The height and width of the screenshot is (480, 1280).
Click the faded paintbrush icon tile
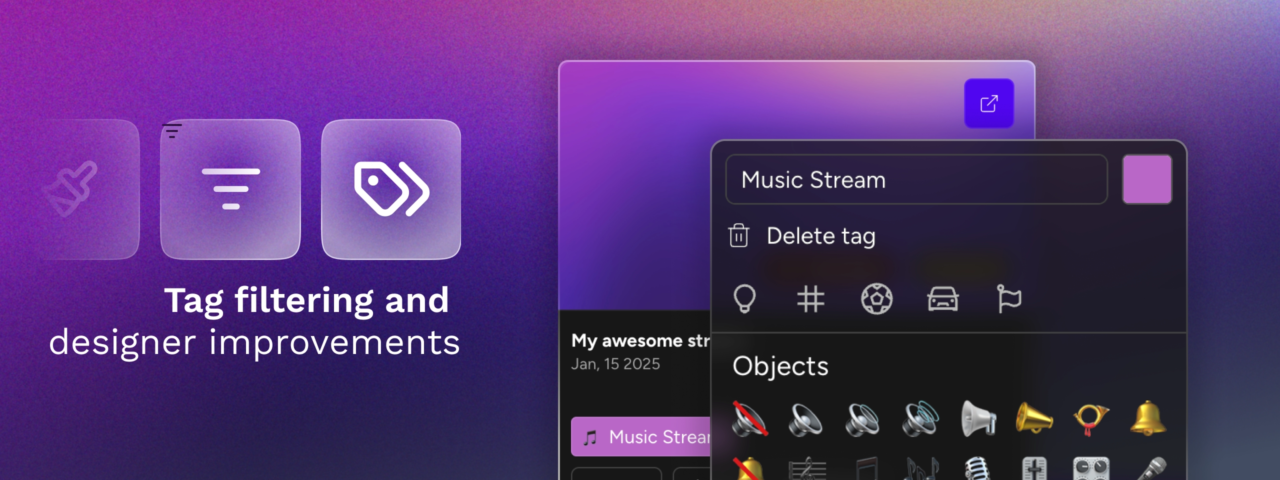[90, 189]
